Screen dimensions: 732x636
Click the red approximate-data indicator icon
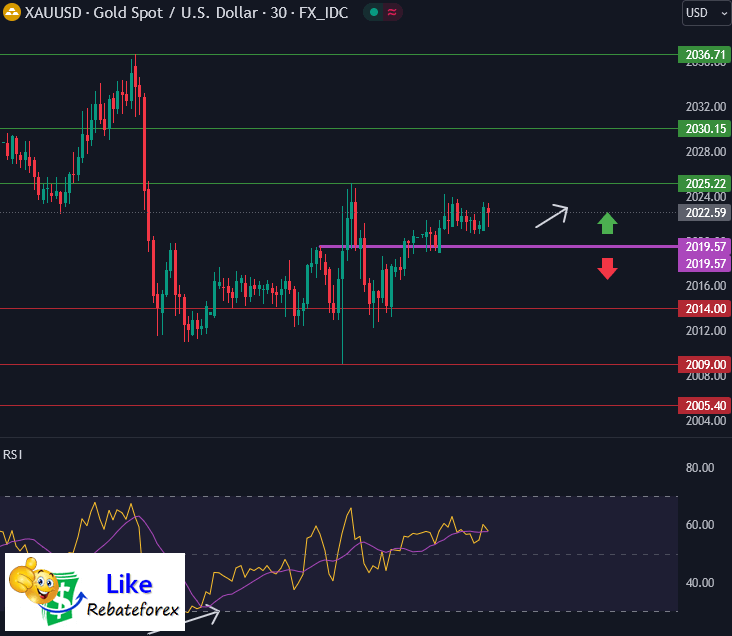click(392, 13)
